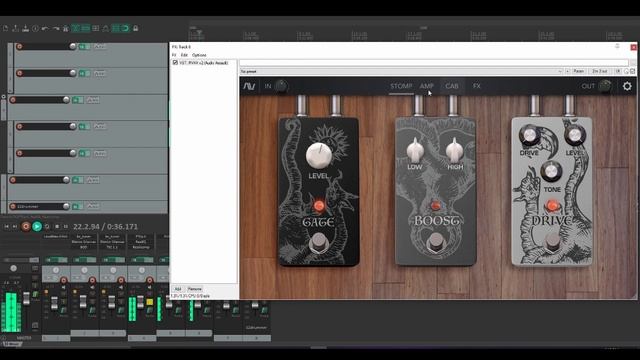Uncheck the VST plugin enable checkbox
This screenshot has height=360, width=640.
pos(175,63)
